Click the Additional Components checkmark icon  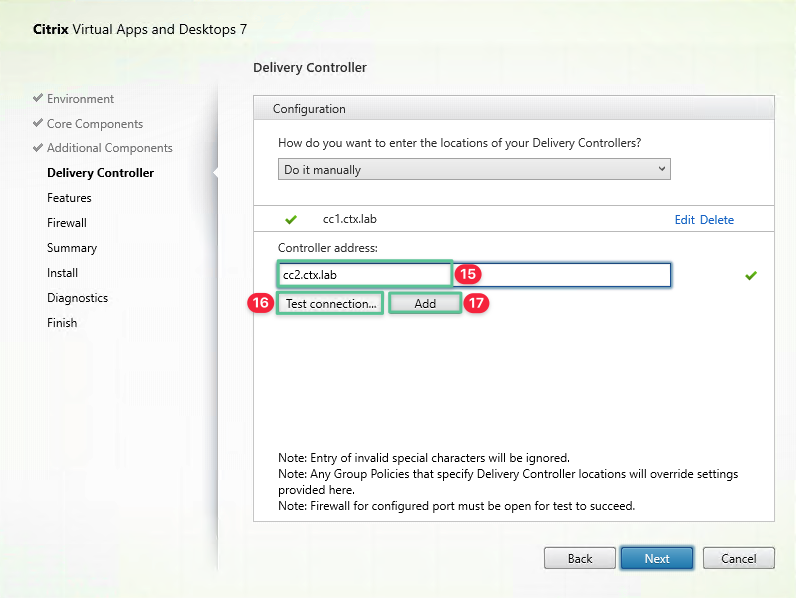tap(38, 148)
